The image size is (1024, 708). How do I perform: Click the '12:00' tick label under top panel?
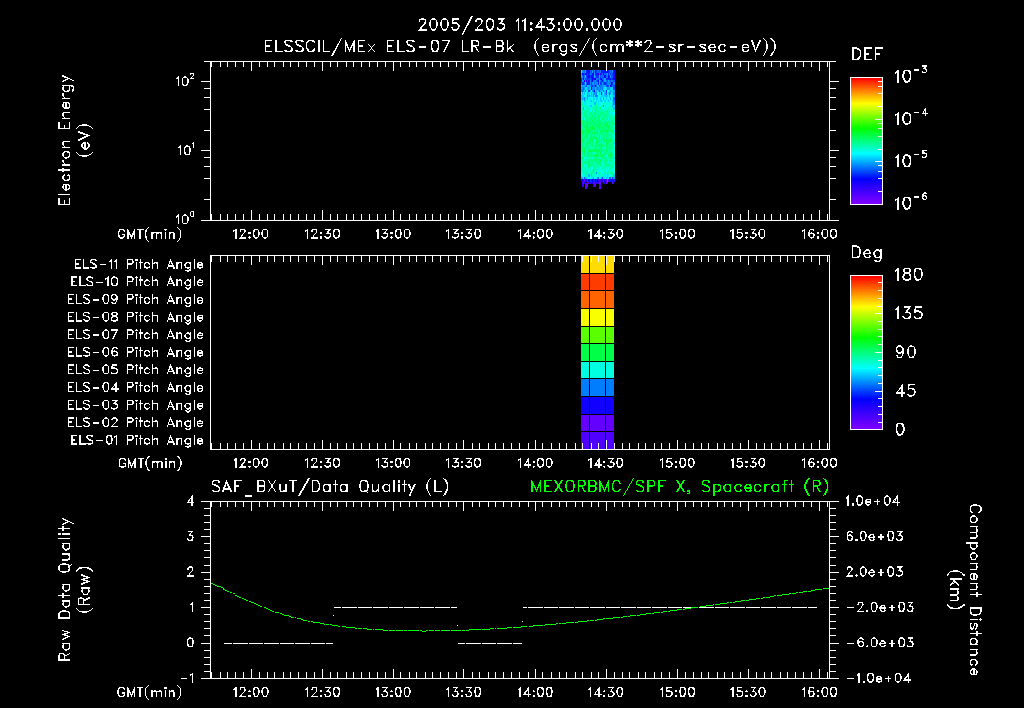pos(250,234)
